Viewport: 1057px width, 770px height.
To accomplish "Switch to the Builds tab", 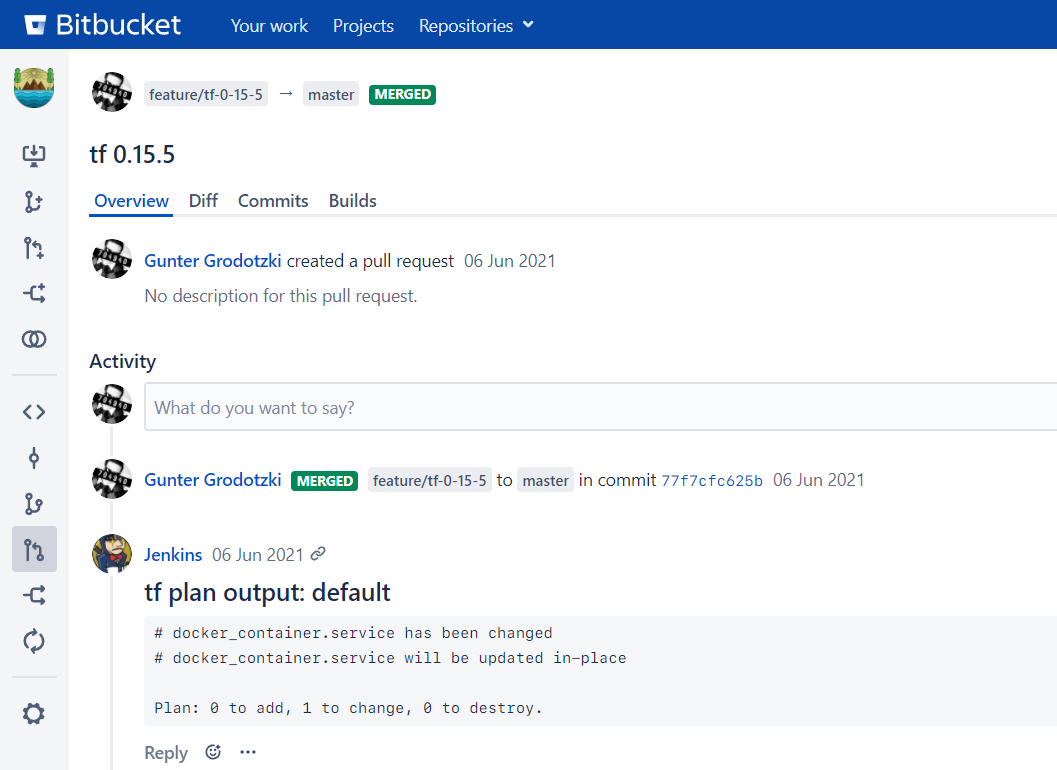I will 352,200.
